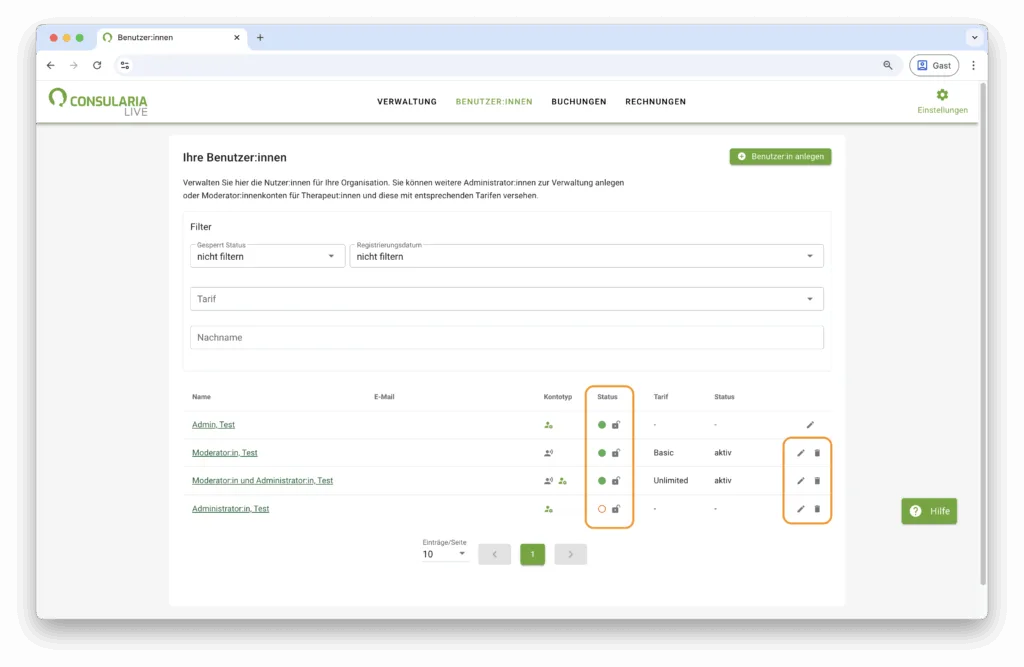Expand the Registrierungsdatum dropdown

588,256
